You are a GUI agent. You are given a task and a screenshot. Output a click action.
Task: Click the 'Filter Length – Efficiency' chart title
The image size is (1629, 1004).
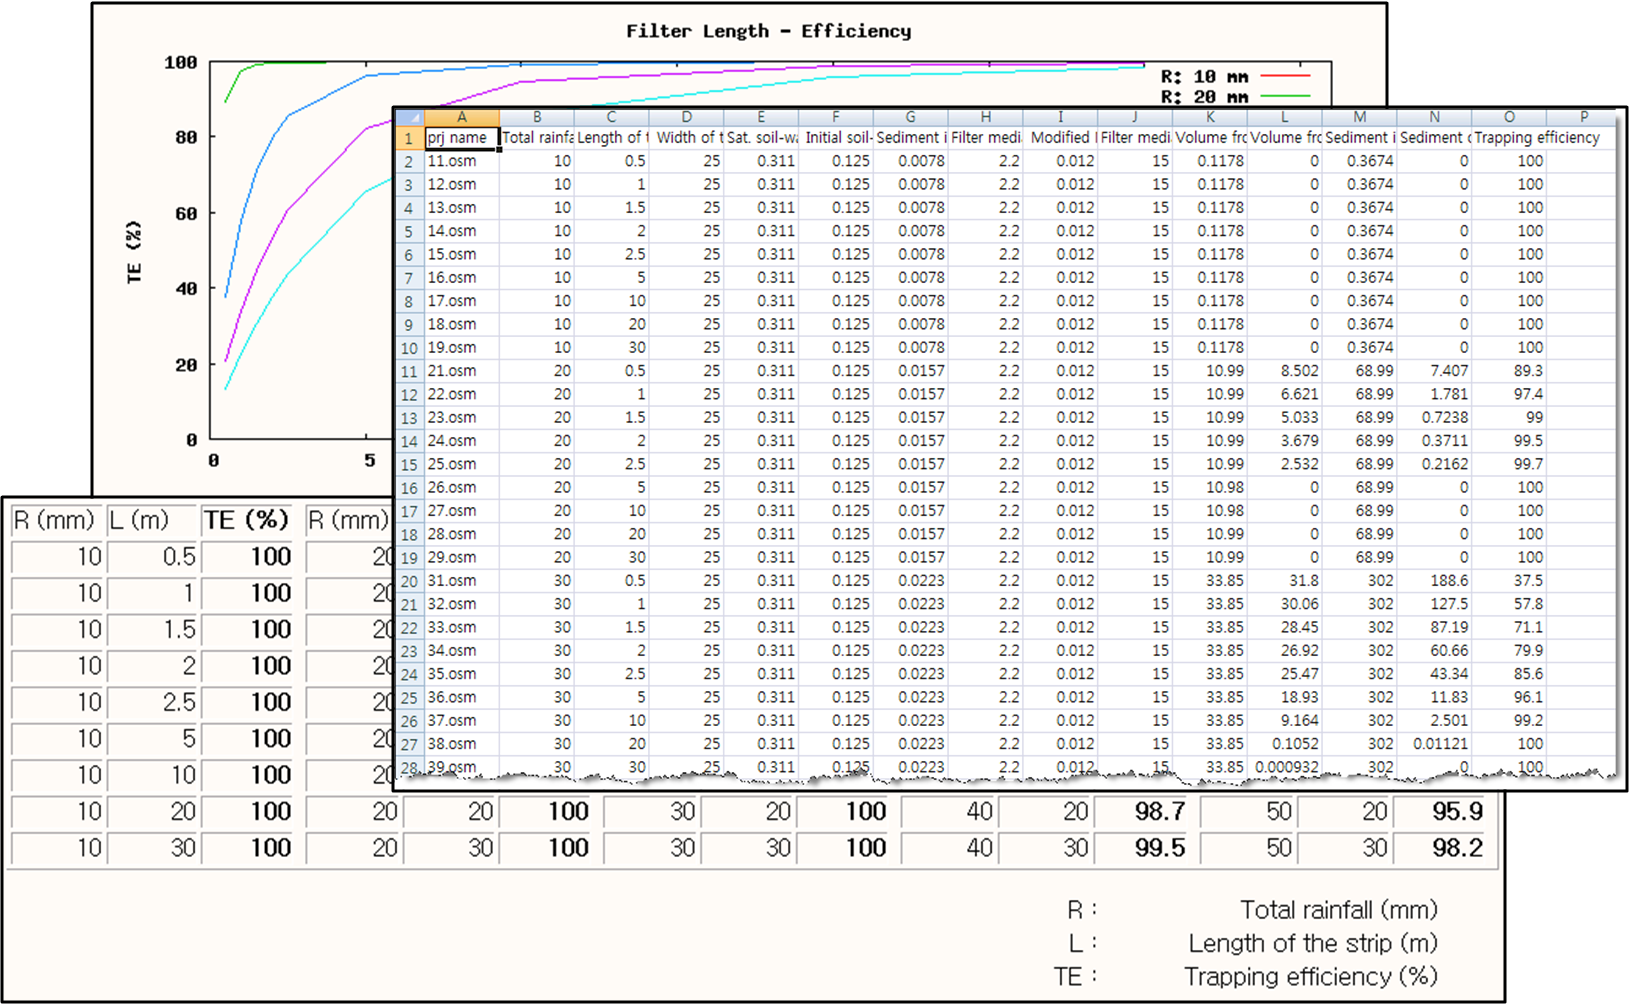[x=768, y=31]
